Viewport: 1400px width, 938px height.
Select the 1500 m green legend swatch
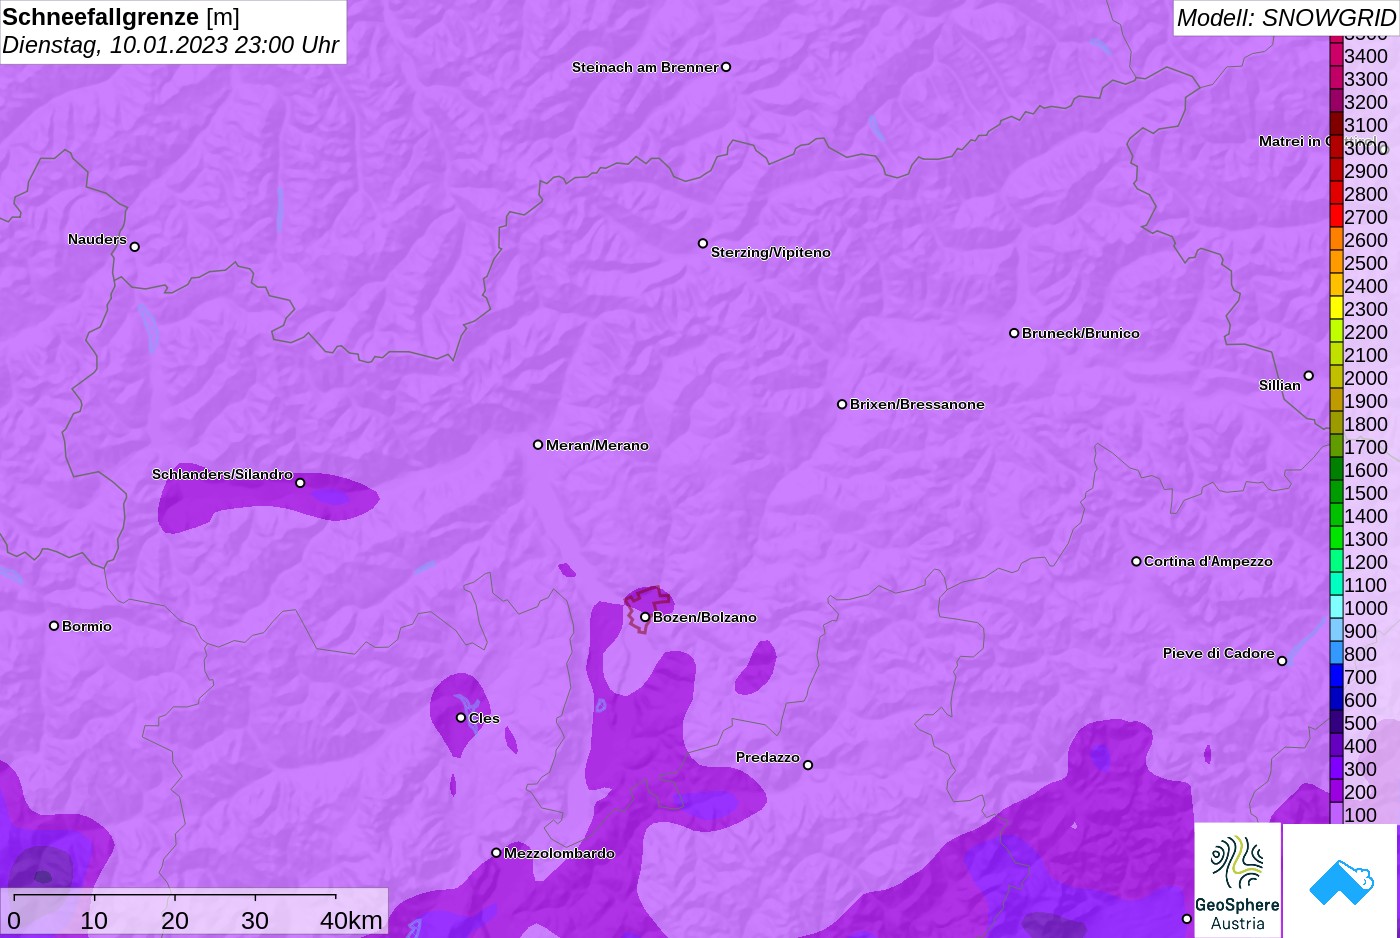(1336, 492)
